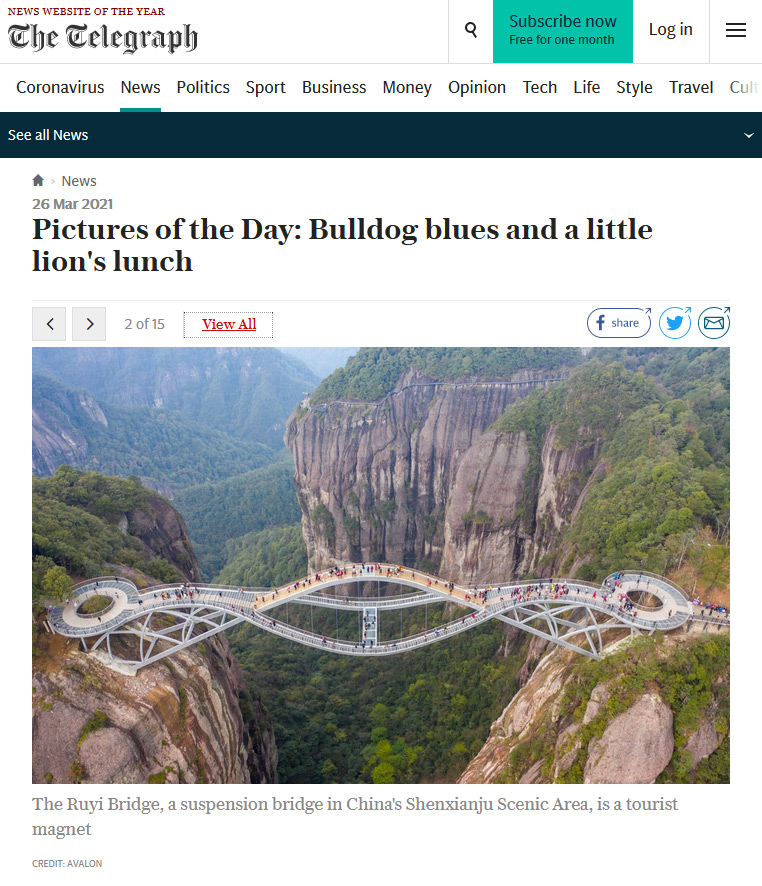Select the Travel menu item

(x=691, y=87)
